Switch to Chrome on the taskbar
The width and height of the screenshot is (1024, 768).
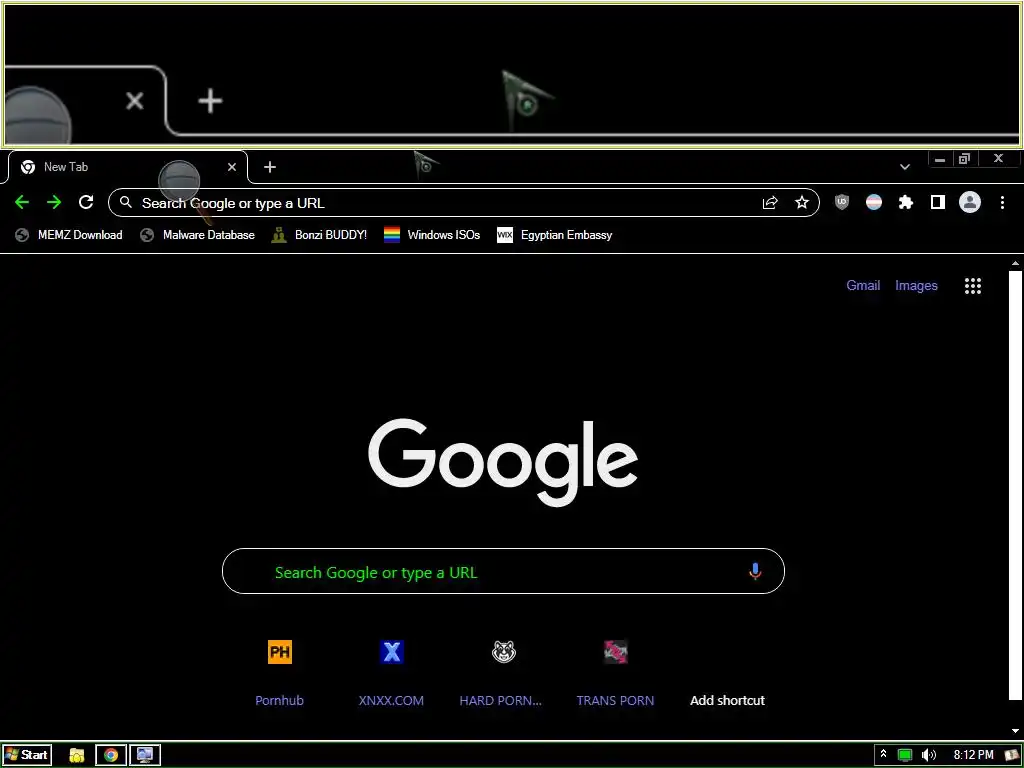tap(111, 756)
